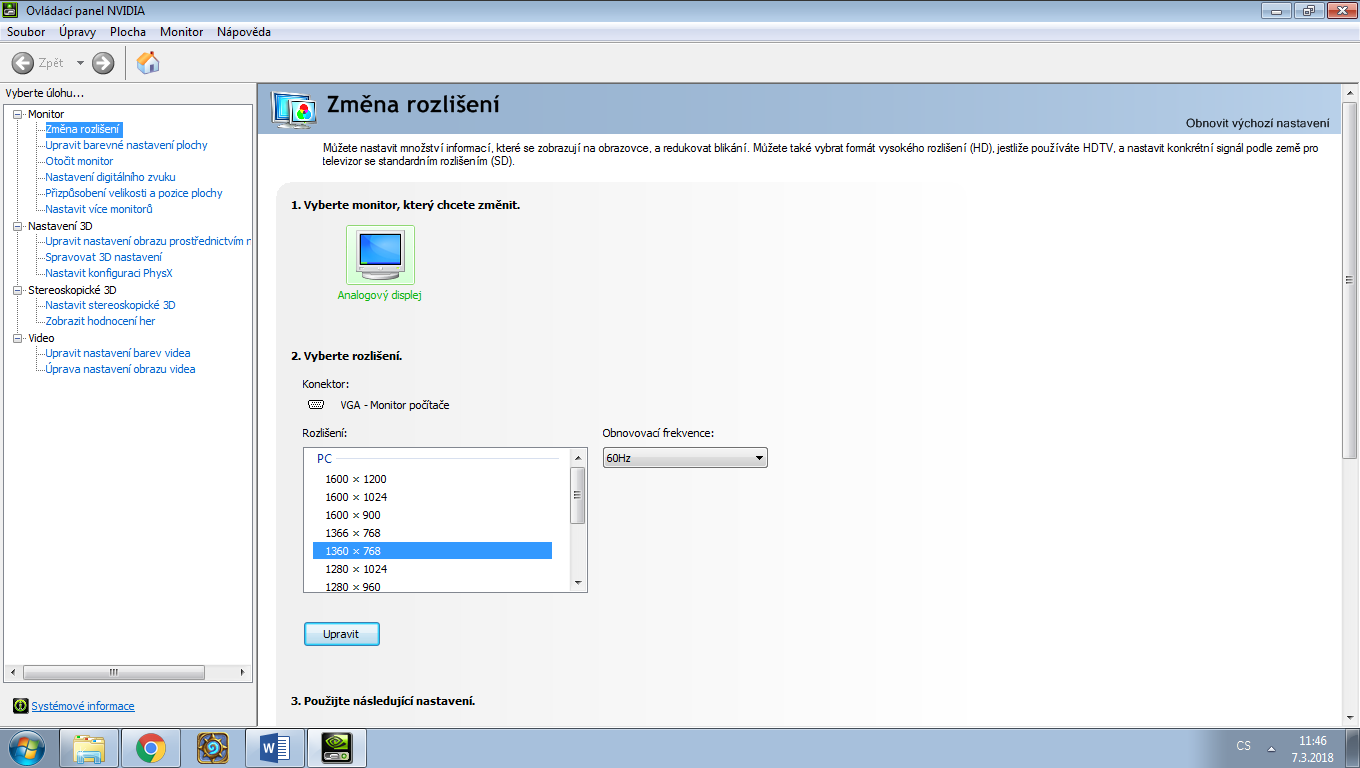Image resolution: width=1360 pixels, height=768 pixels.
Task: Click the Změna rozlišení header monitor icon
Action: click(x=293, y=109)
